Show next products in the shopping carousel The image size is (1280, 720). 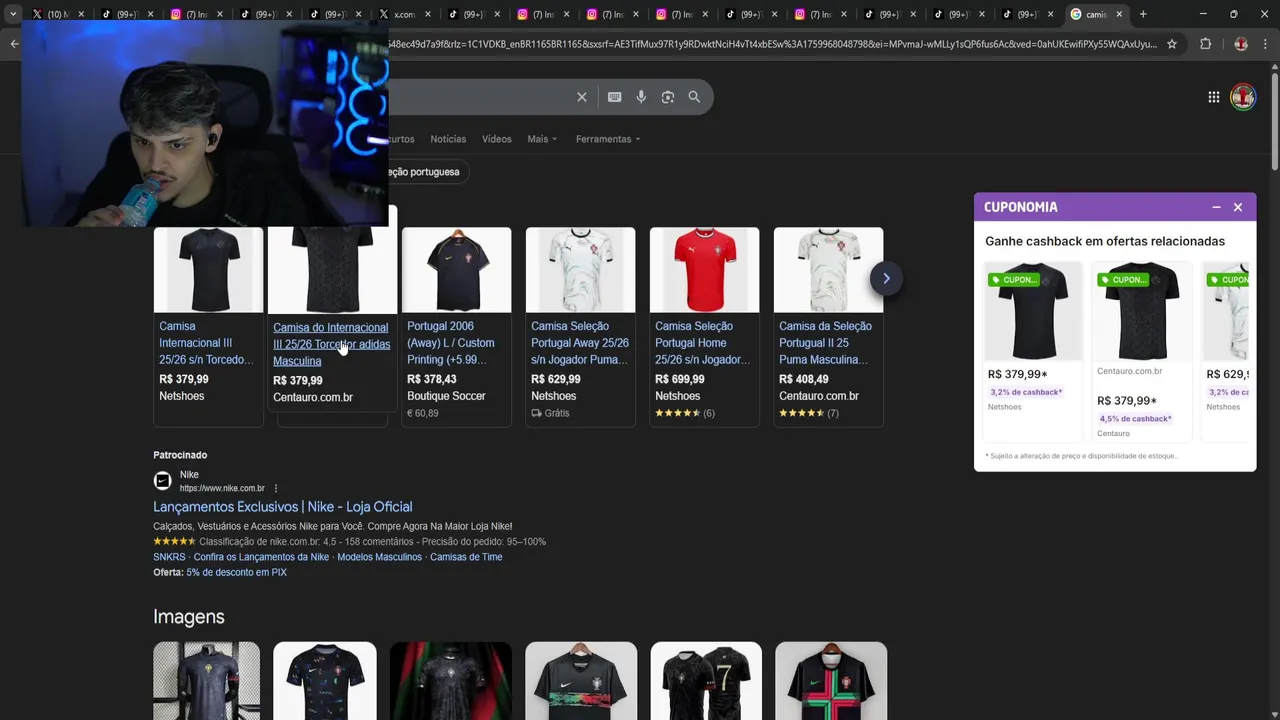click(x=886, y=278)
